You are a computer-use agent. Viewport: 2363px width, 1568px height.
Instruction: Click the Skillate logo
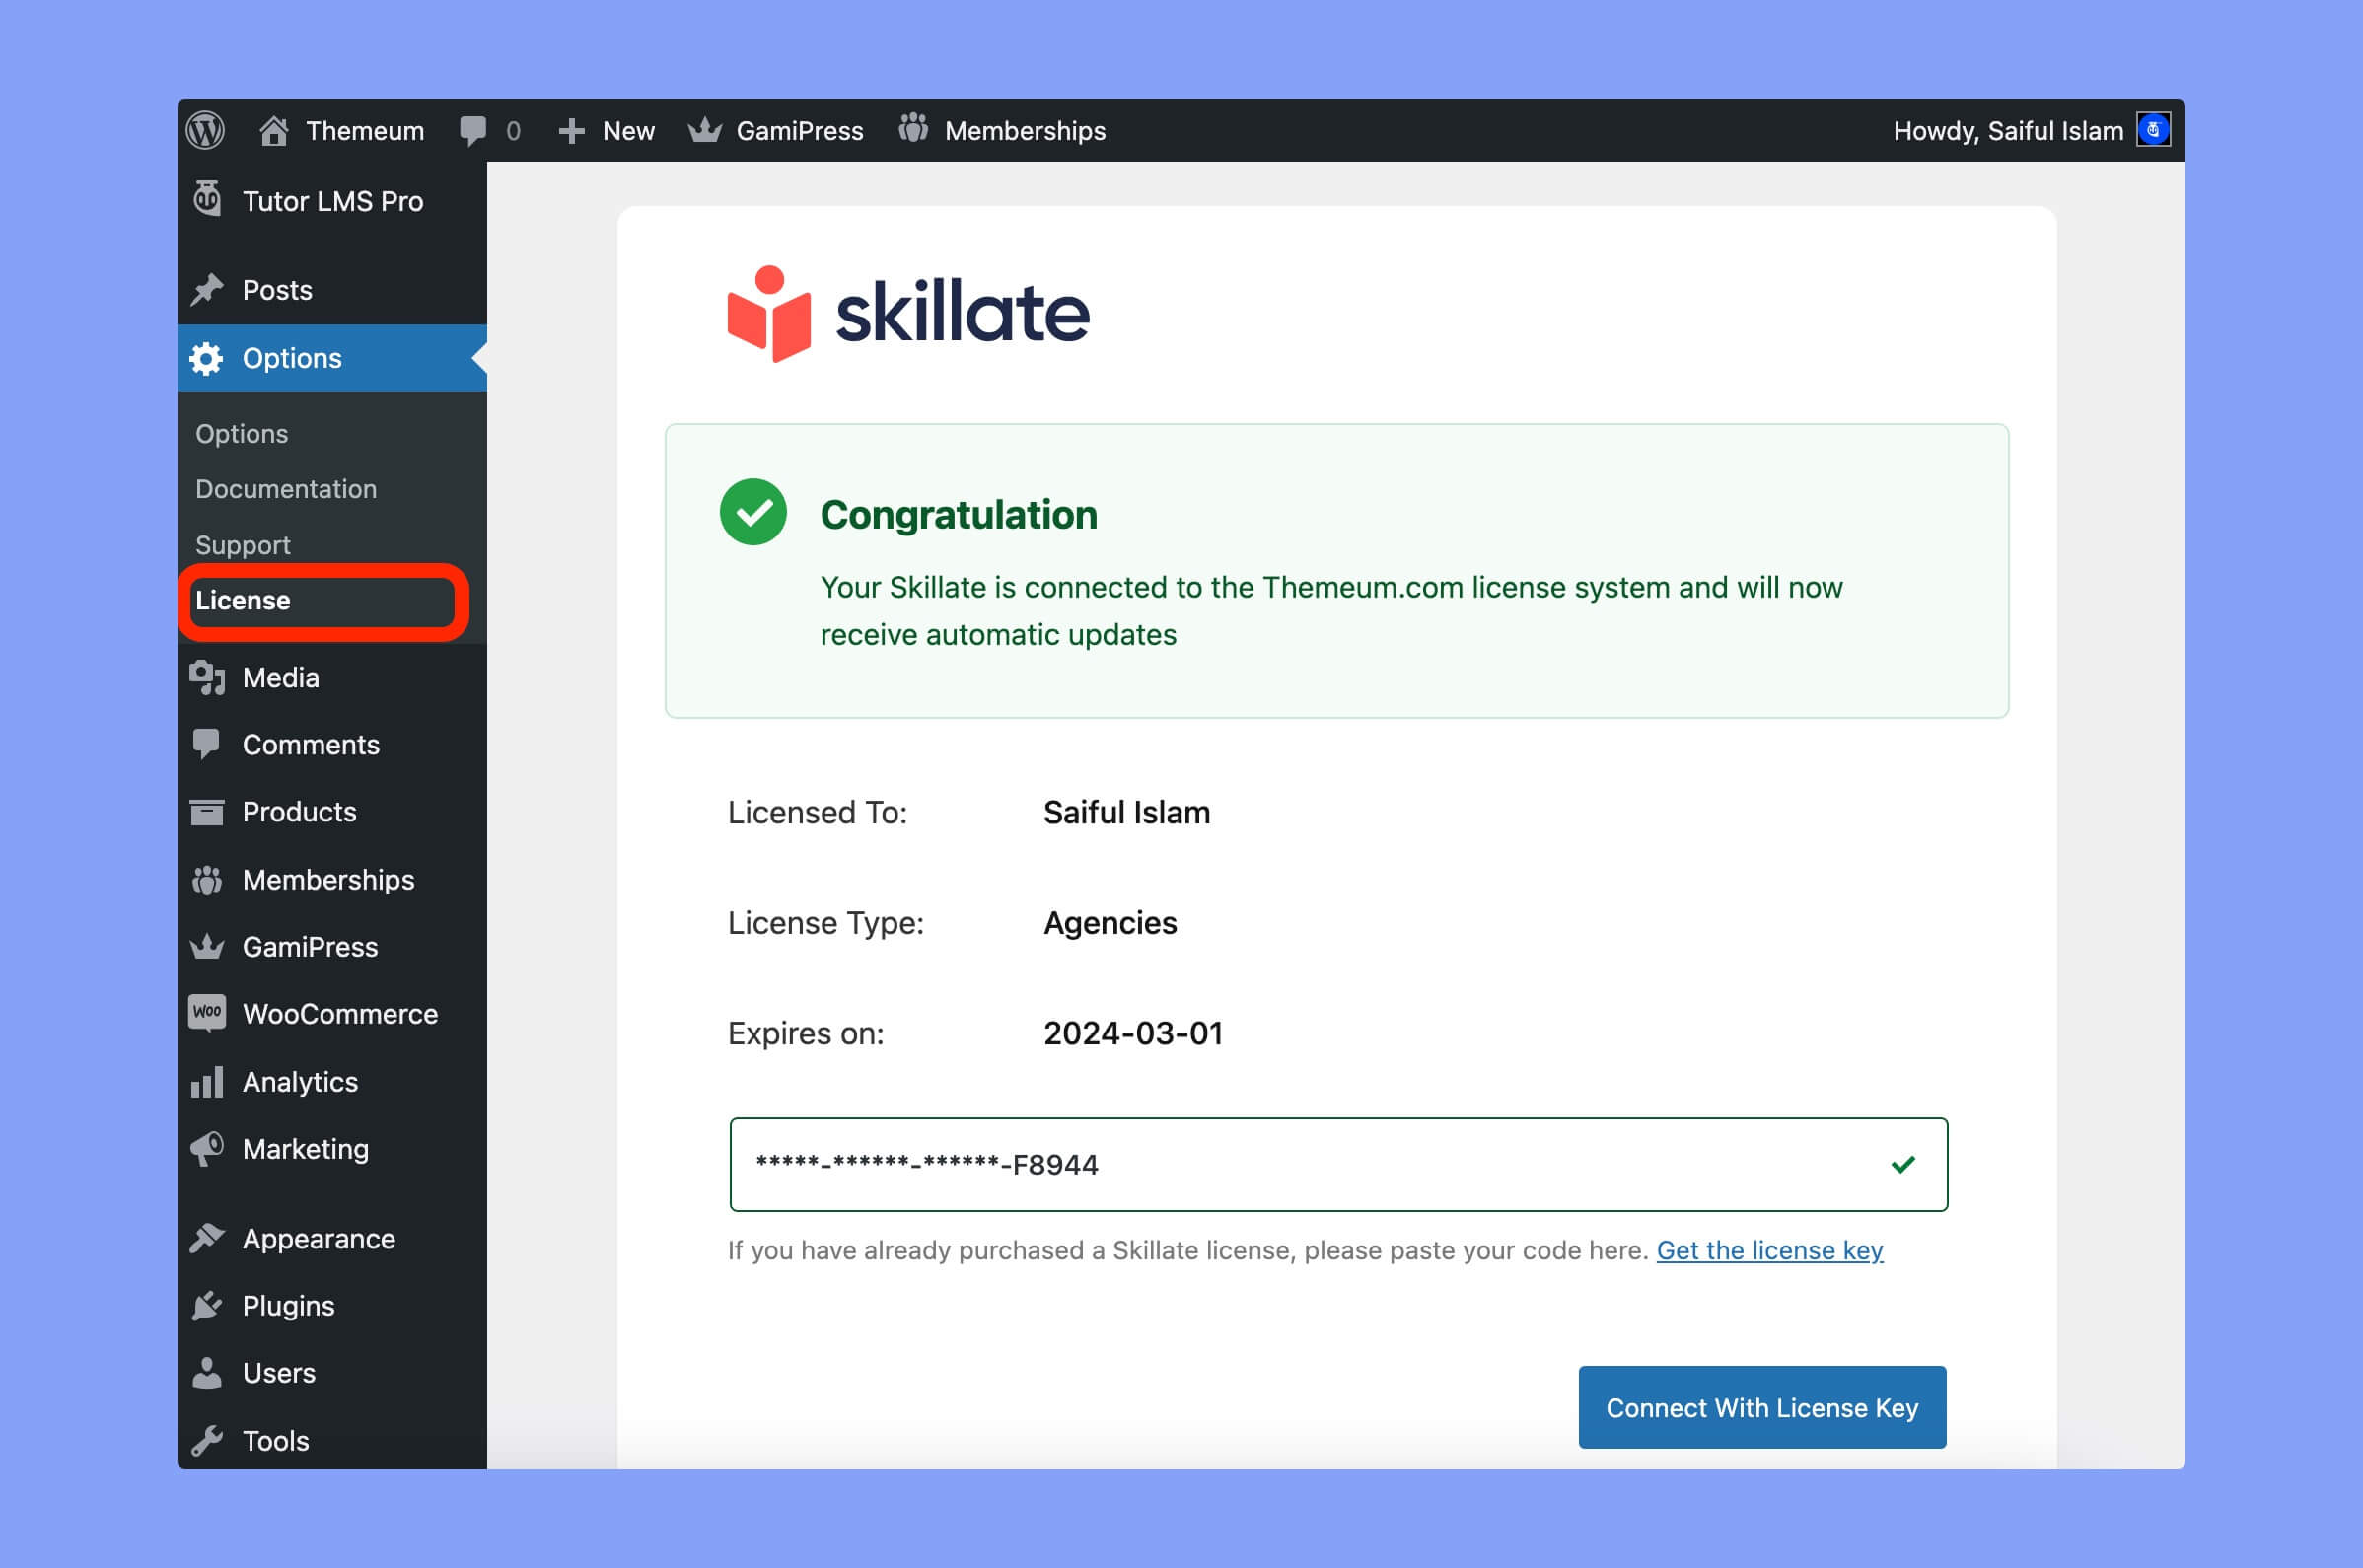(x=908, y=313)
